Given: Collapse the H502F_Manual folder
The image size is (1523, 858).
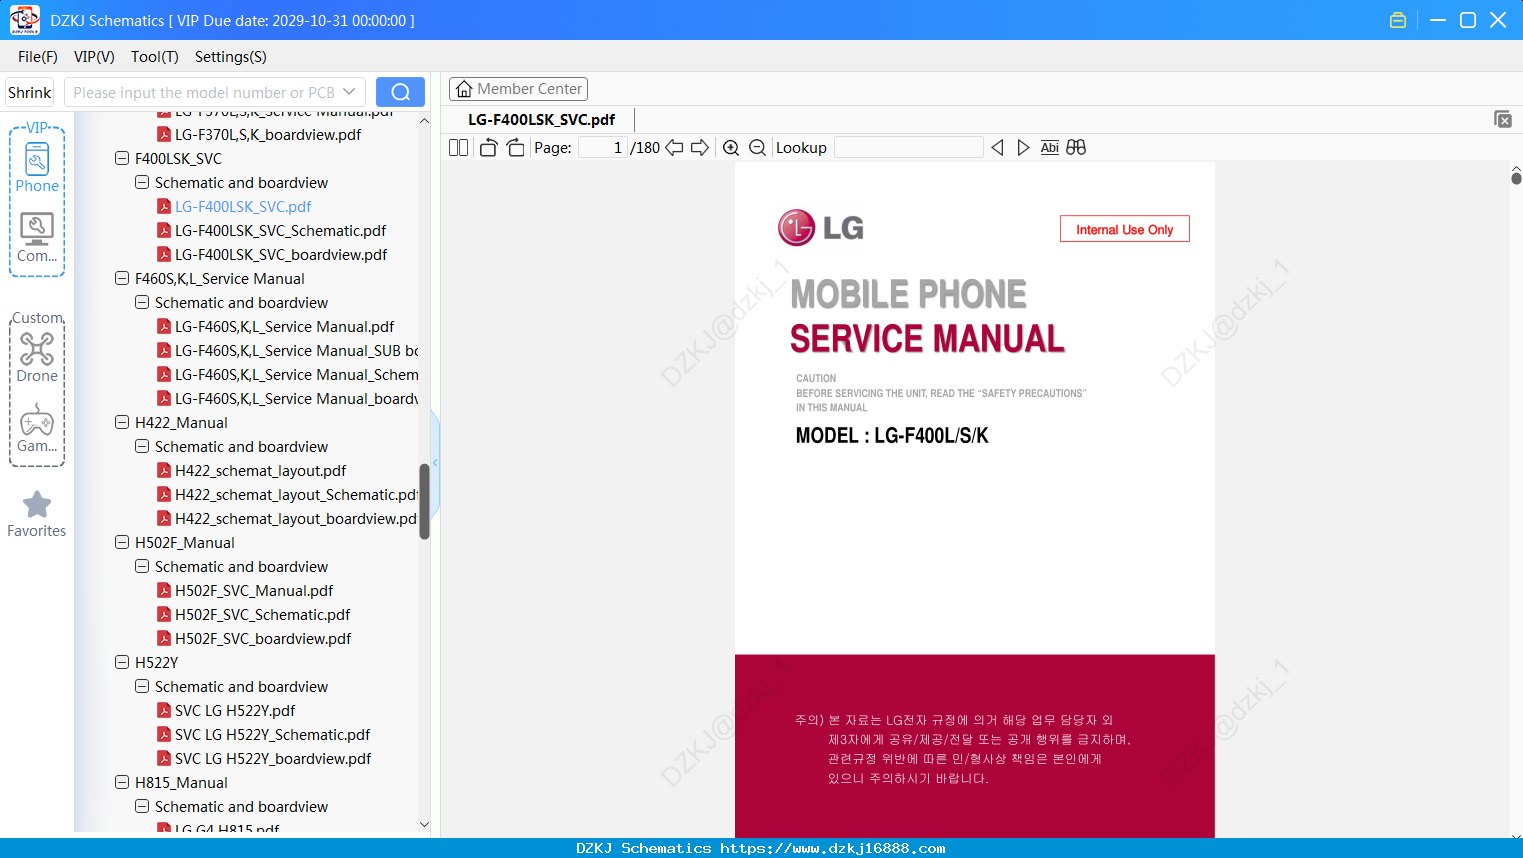Looking at the screenshot, I should tap(122, 542).
